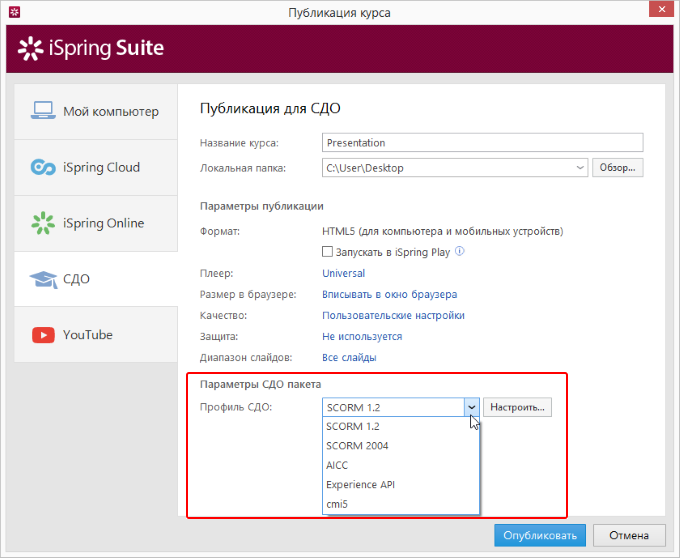Switch to the YouTube tab

click(96, 335)
